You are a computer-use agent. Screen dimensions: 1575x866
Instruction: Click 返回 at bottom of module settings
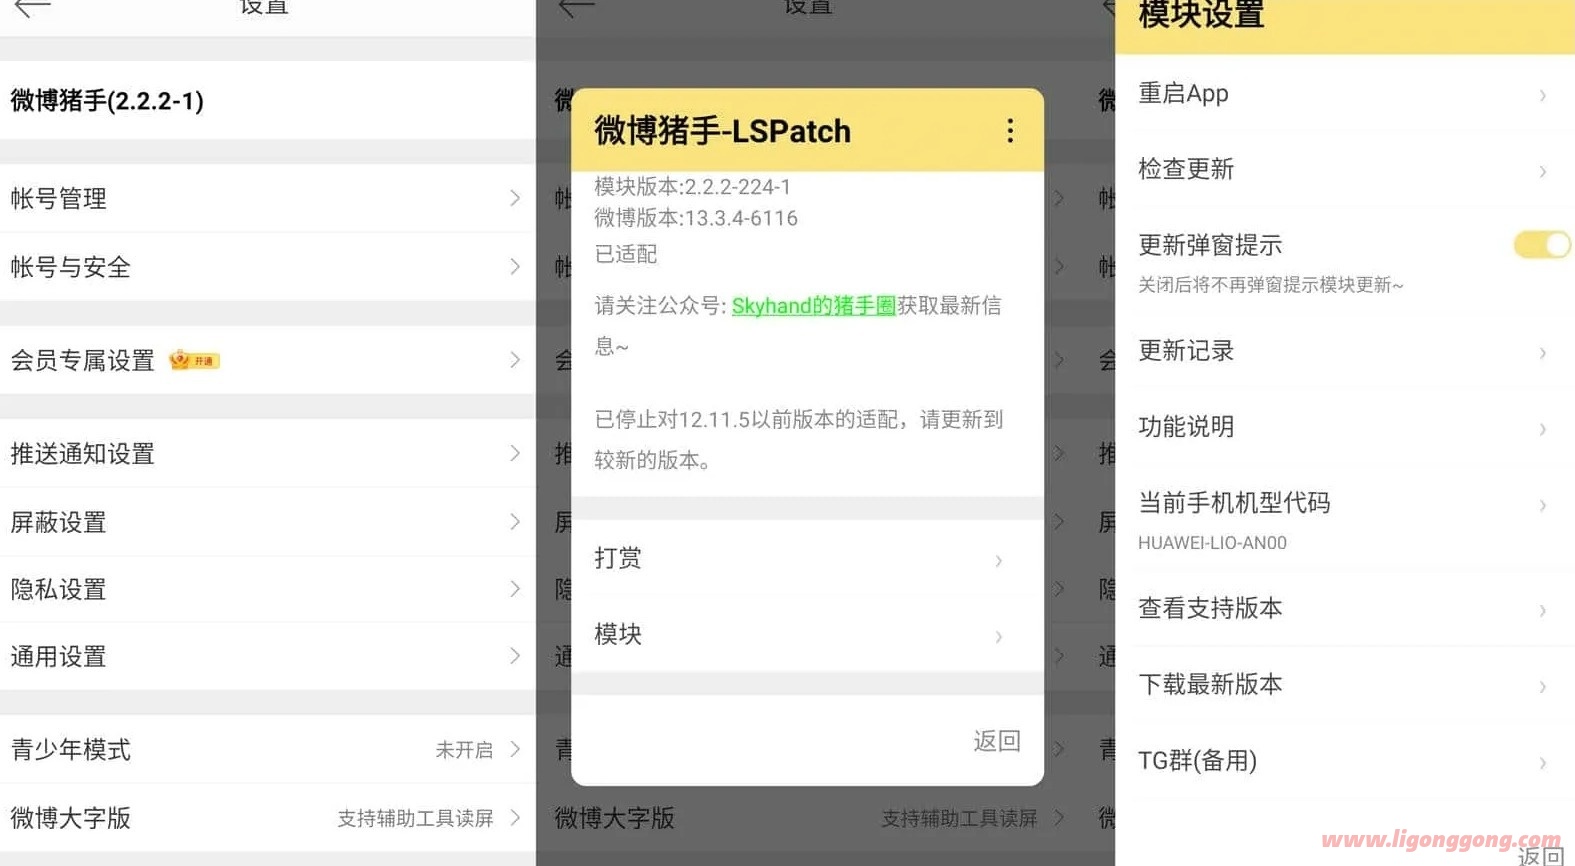(x=1540, y=855)
